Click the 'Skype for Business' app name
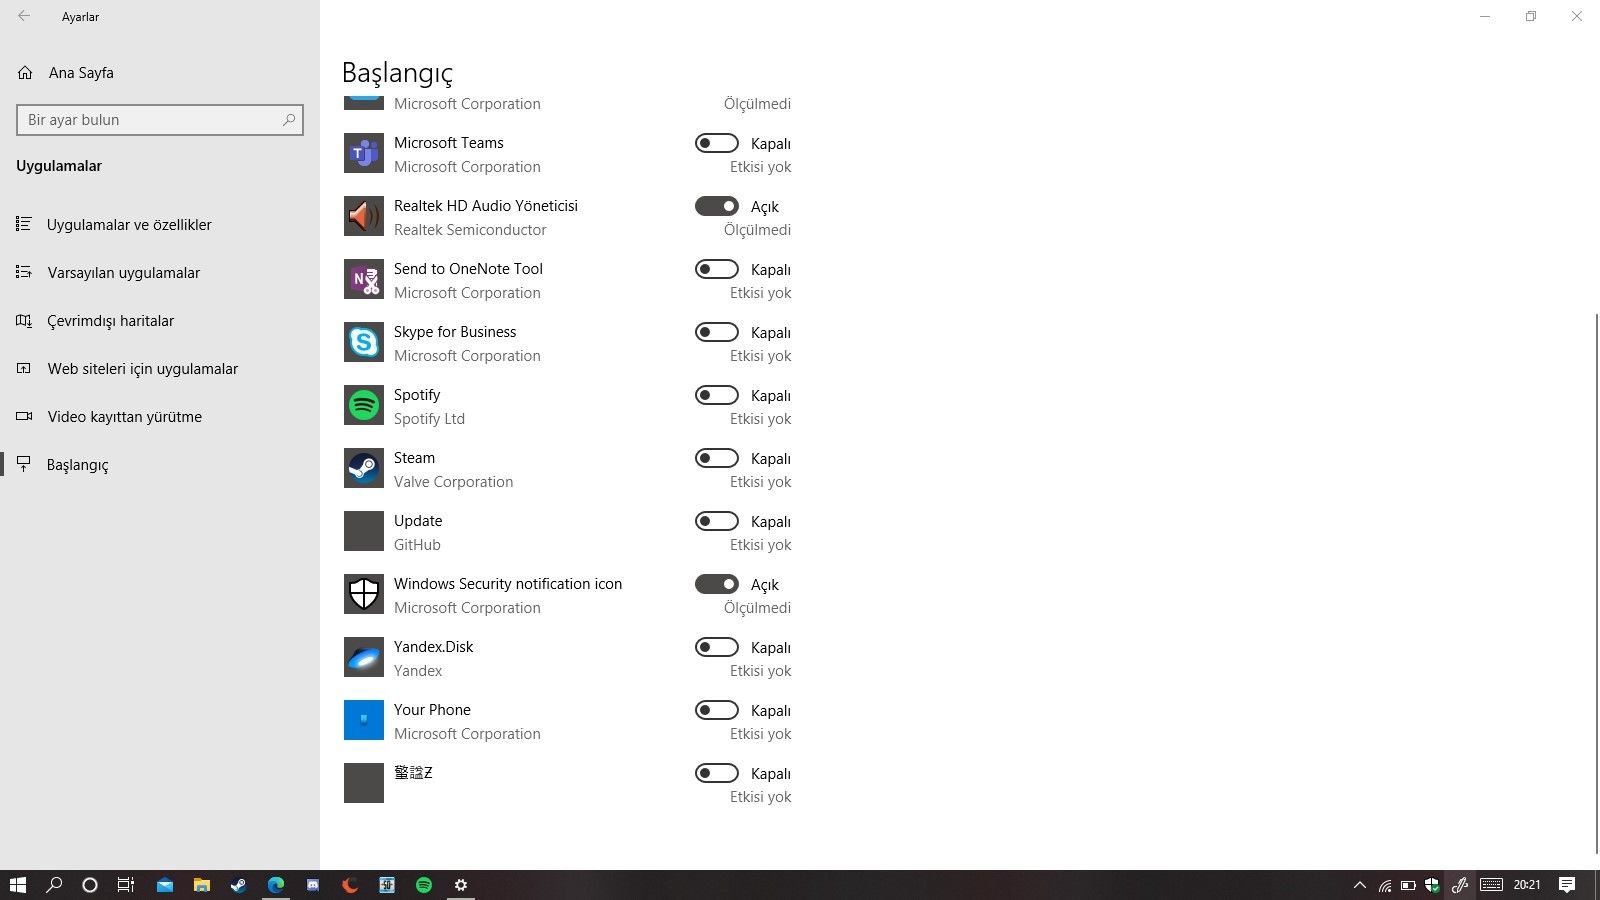The image size is (1600, 900). tap(455, 332)
